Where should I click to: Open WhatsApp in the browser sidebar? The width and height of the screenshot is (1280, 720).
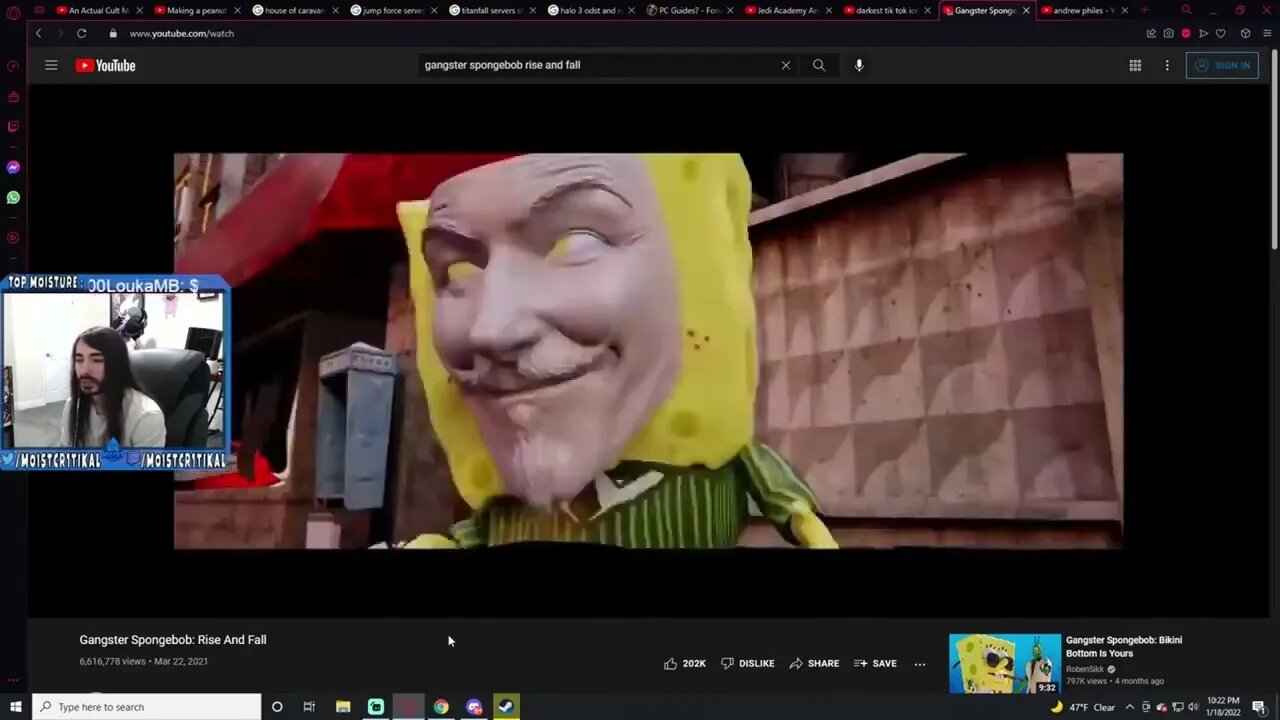pos(13,197)
